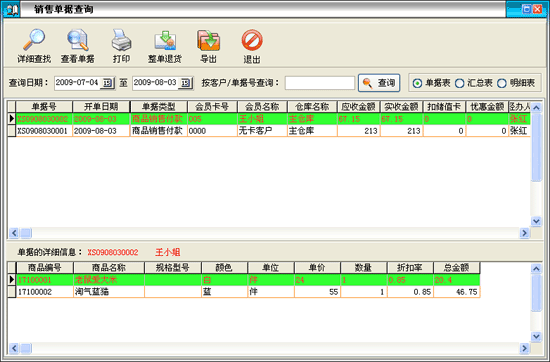Viewport: 550px width, 362px height.
Task: Focus the 按客户/单据号查询 text field
Action: click(320, 83)
